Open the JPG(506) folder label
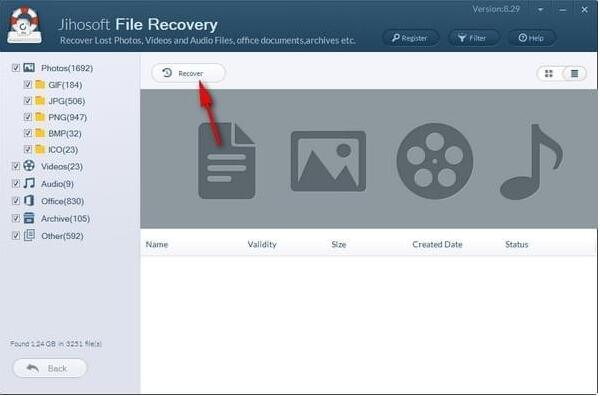Screen dimensions: 600x396 [x=67, y=101]
